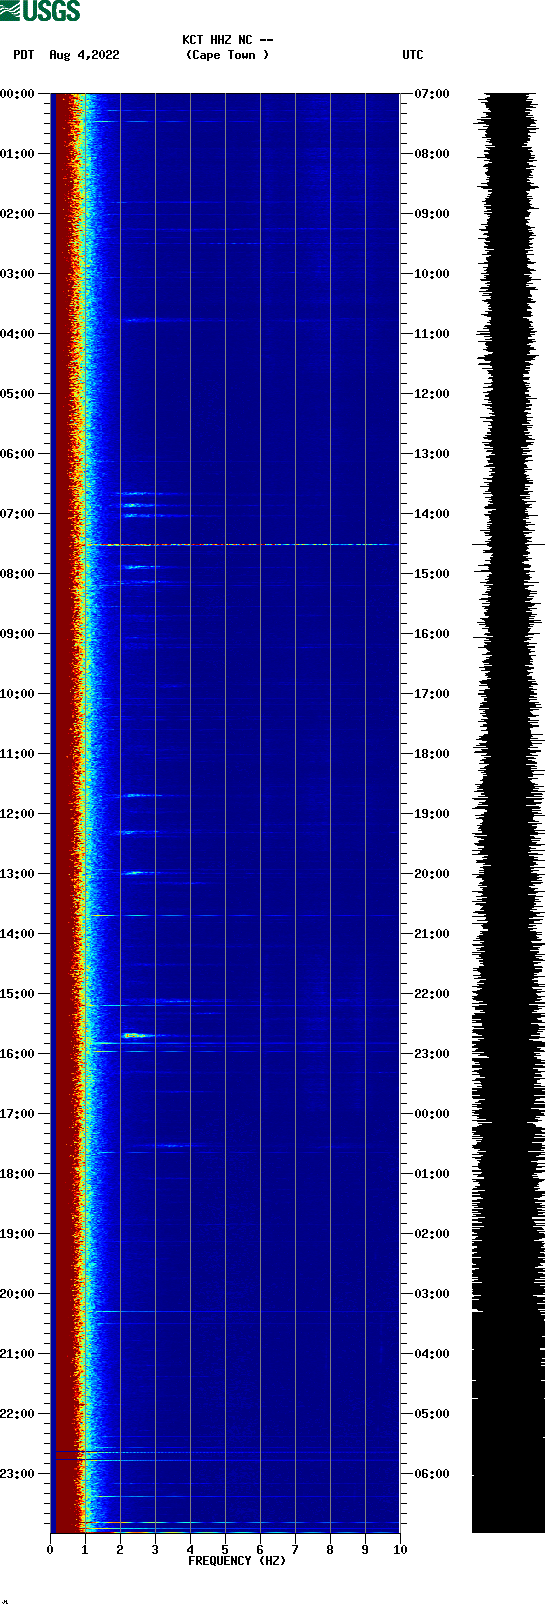This screenshot has width=552, height=1613.
Task: Click the 2 Hz frequency tick label
Action: (x=120, y=1550)
